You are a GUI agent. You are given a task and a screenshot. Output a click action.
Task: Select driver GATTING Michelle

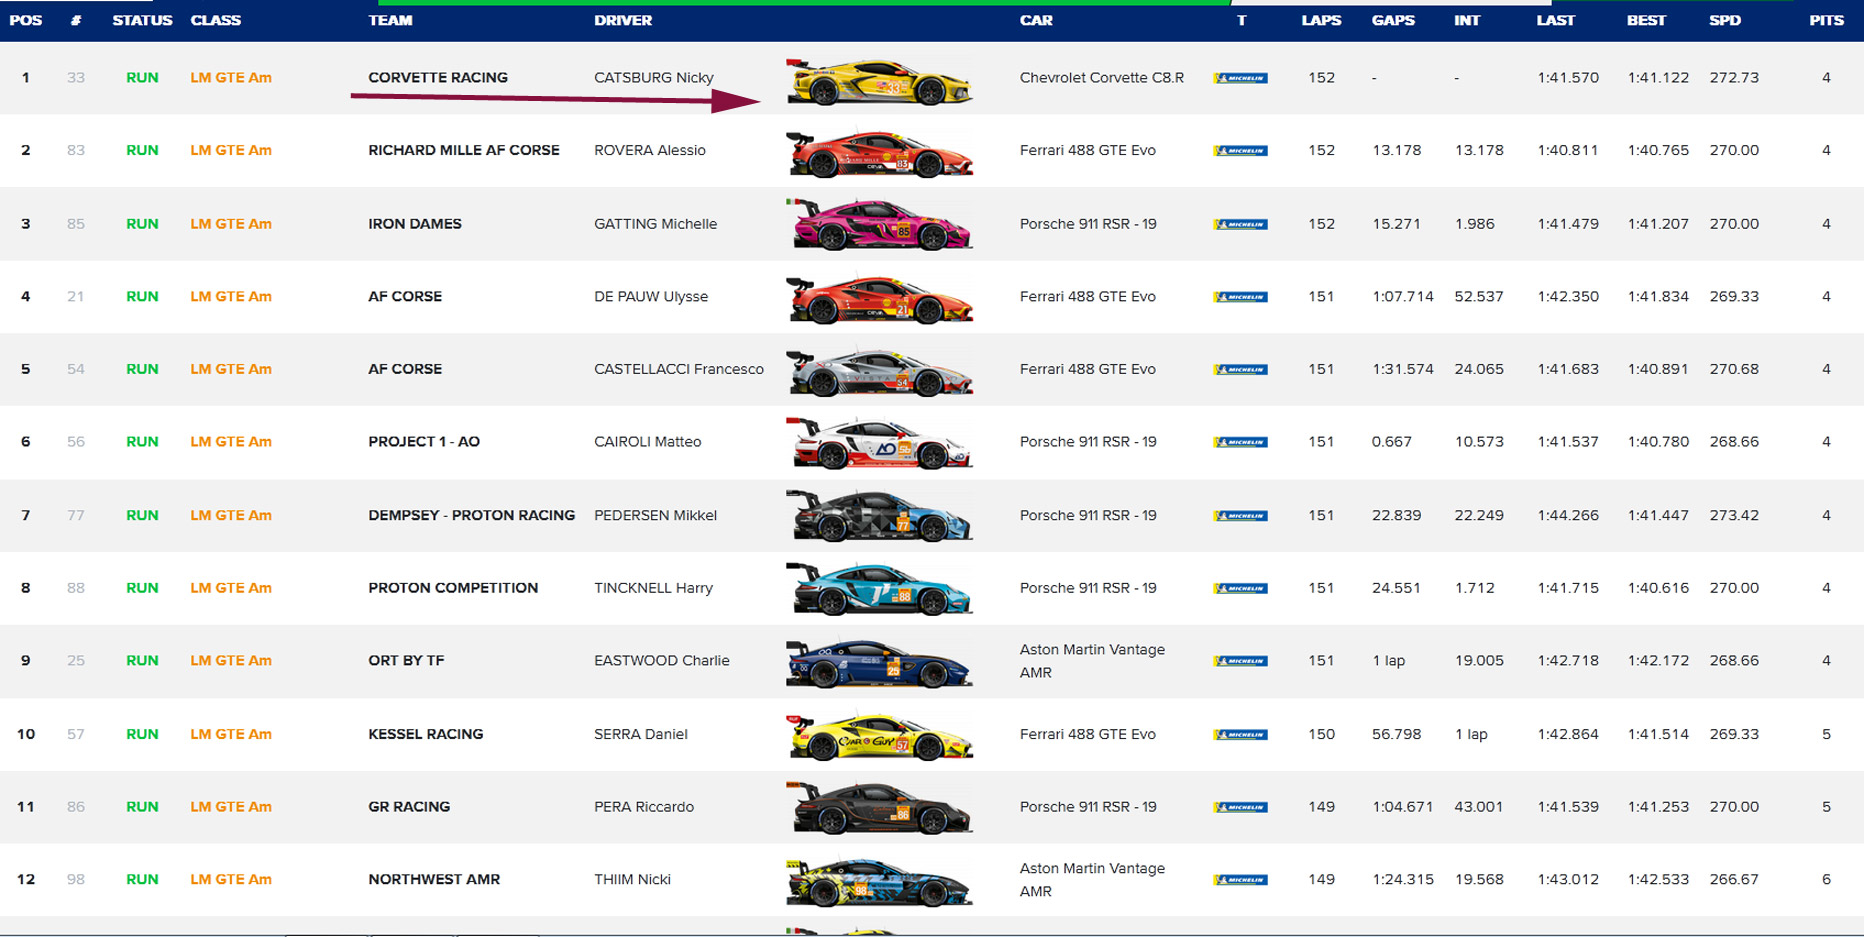[x=655, y=224]
